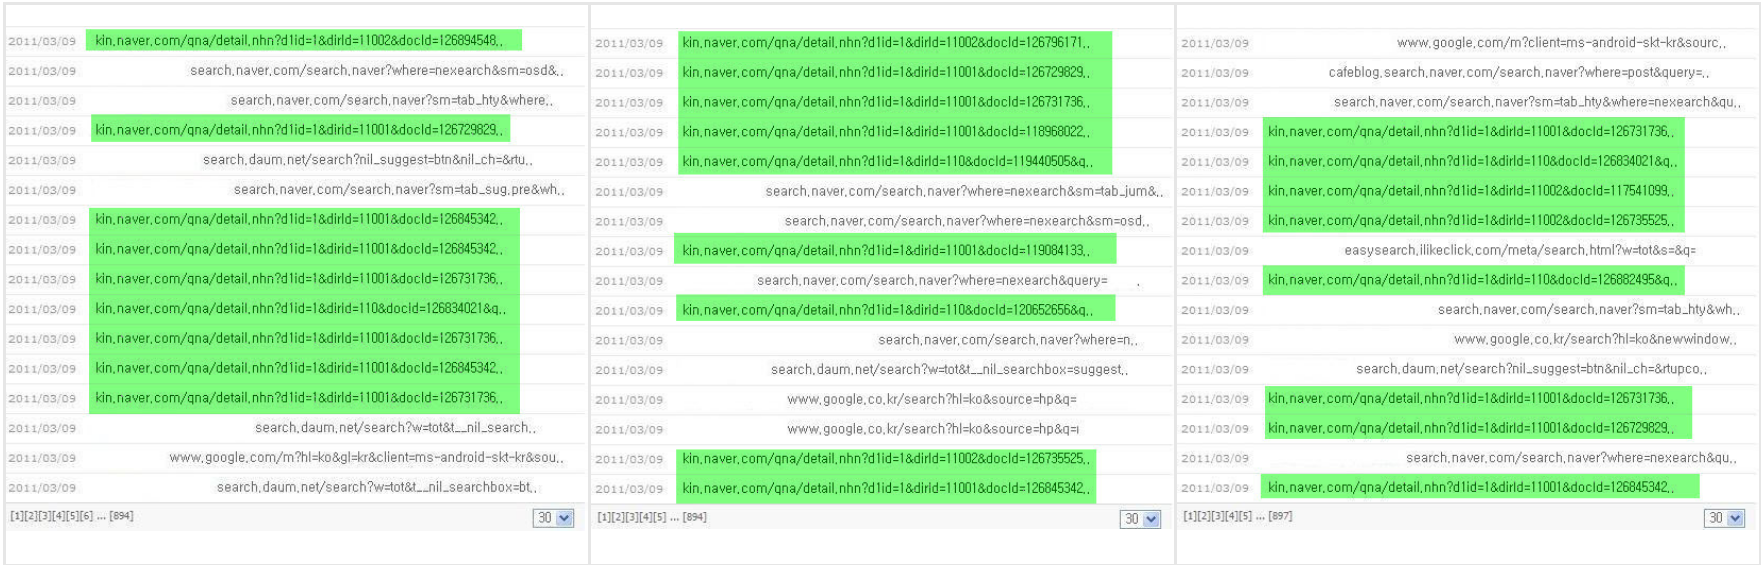Select left panel row with docId=126894548

304,41
